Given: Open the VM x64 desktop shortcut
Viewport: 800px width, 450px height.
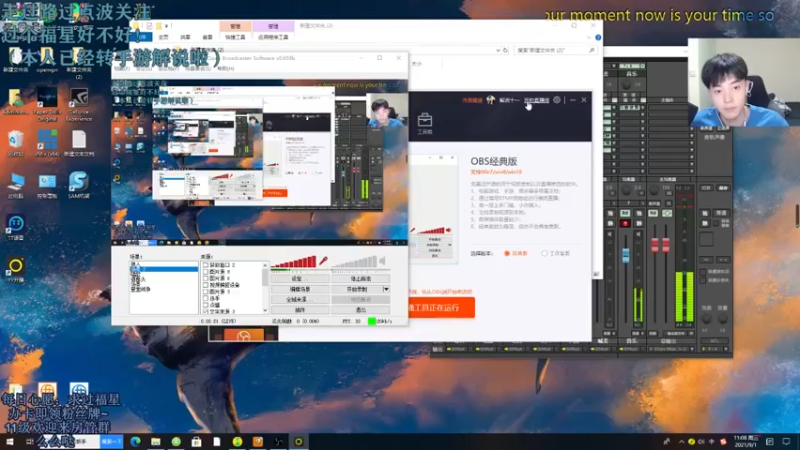Looking at the screenshot, I should [x=47, y=143].
